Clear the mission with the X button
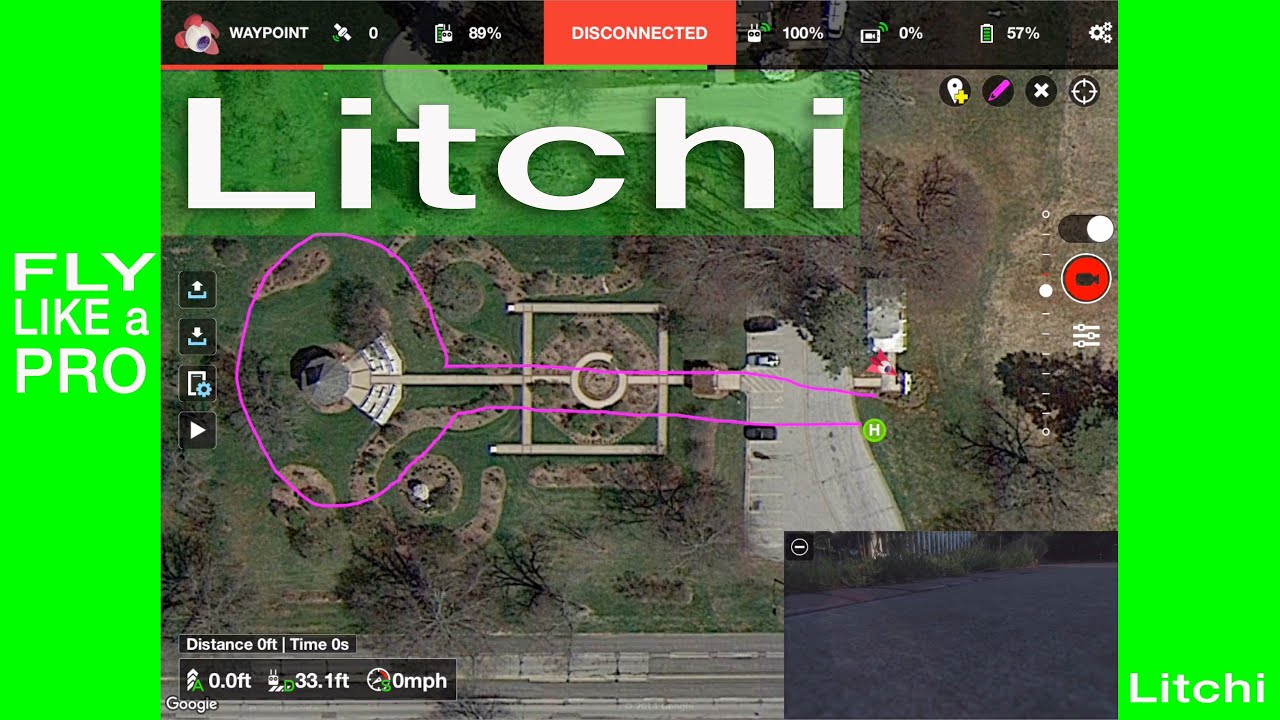1280x720 pixels. coord(1041,92)
